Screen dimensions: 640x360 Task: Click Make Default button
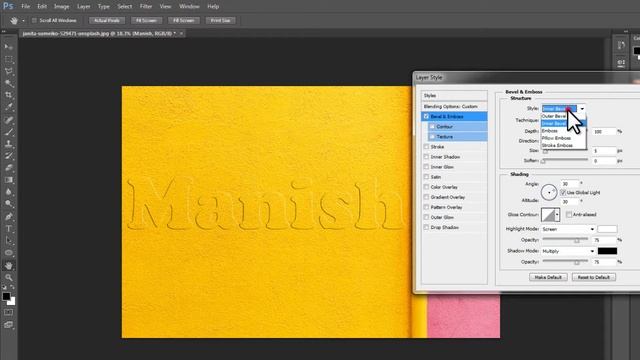(x=548, y=277)
